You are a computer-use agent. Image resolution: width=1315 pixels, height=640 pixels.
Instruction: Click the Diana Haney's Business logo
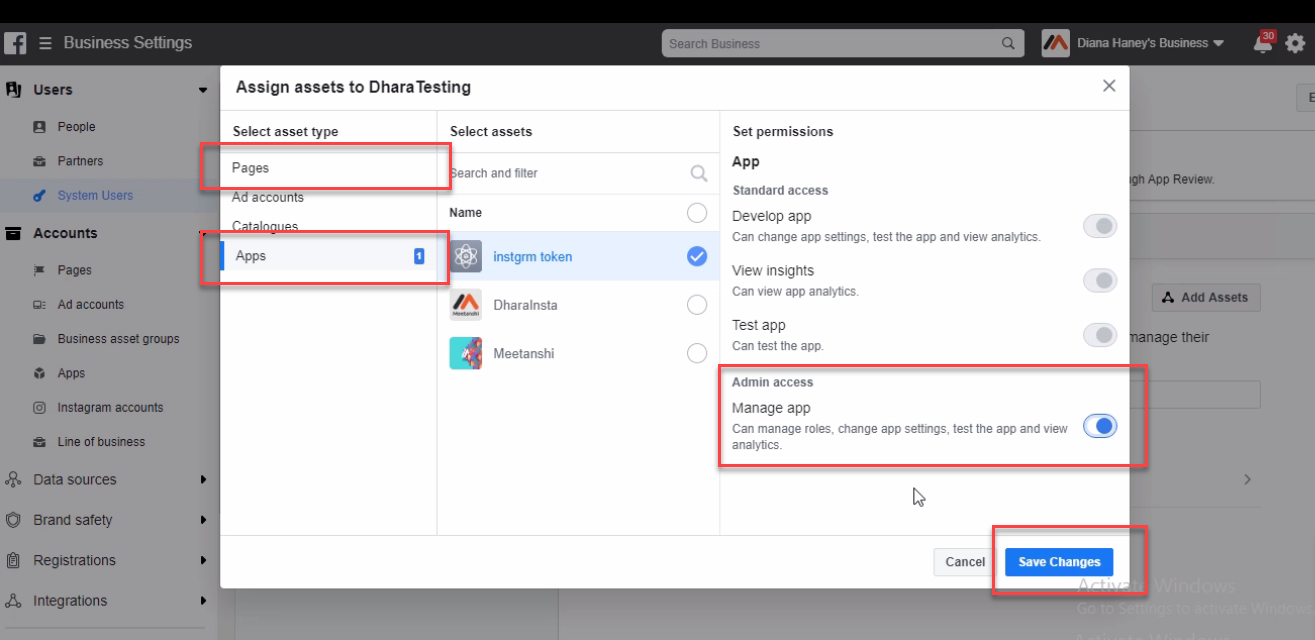pyautogui.click(x=1055, y=43)
